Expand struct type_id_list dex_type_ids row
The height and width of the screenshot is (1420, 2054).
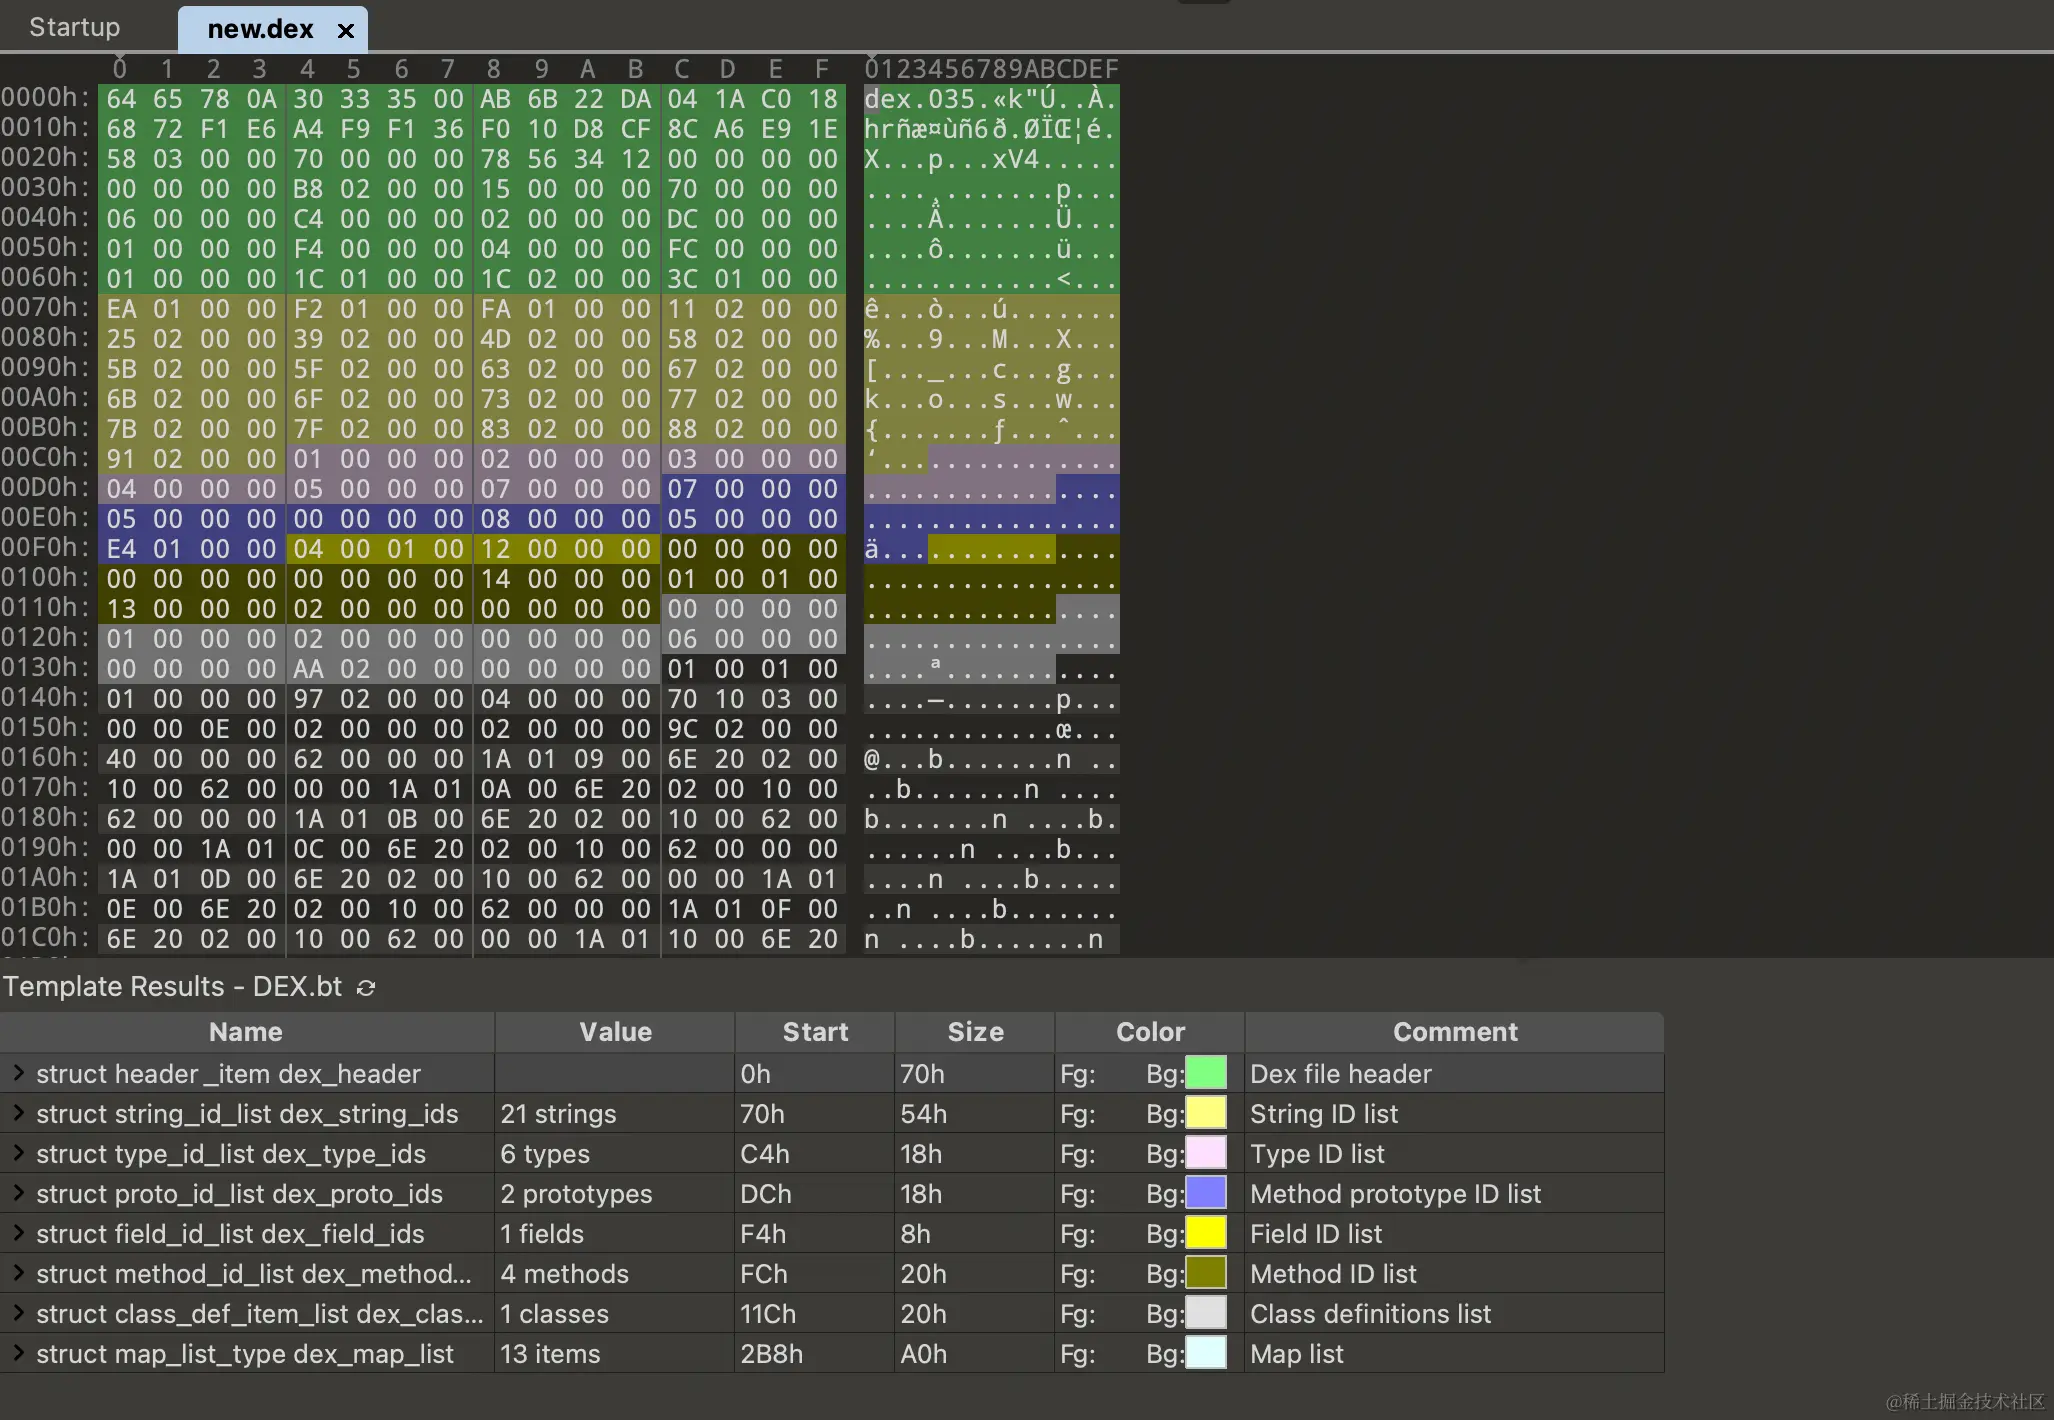click(18, 1153)
